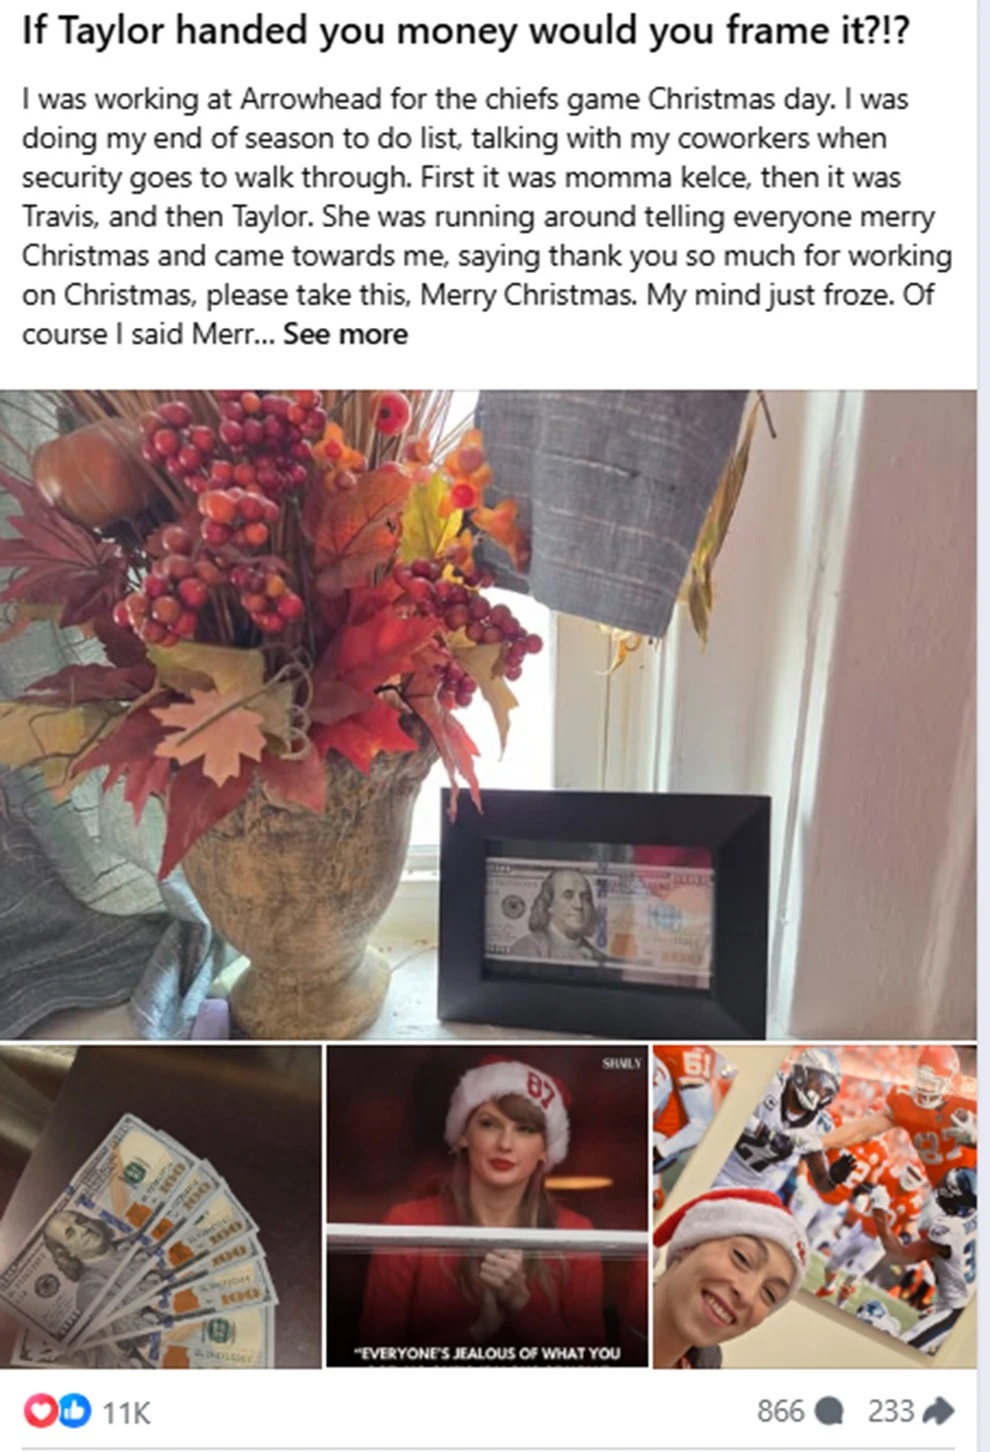This screenshot has height=1452, width=990.
Task: Click the black-framed hundred dollar bill
Action: [605, 913]
